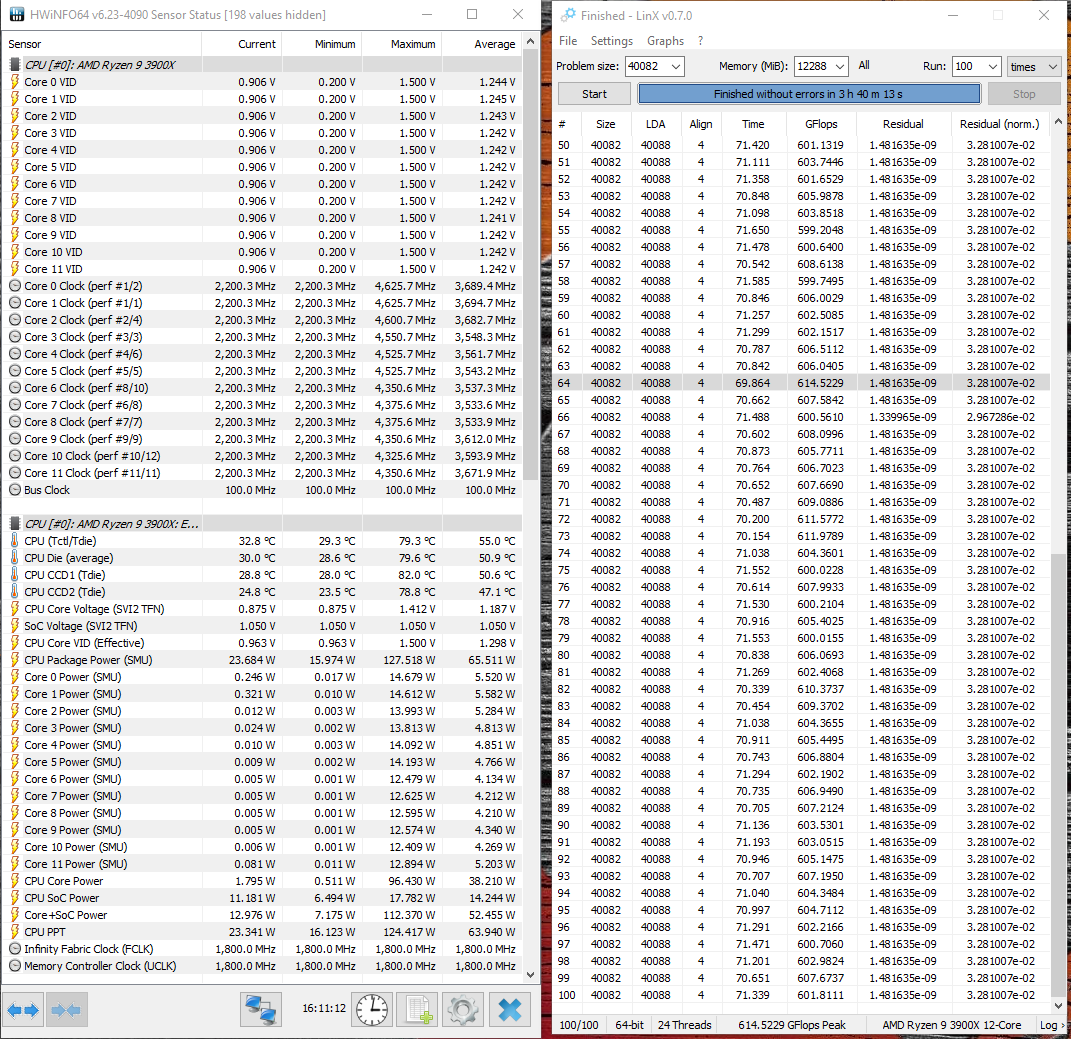
Task: Click the lightning icon beside Core 0 VID
Action: pos(14,82)
